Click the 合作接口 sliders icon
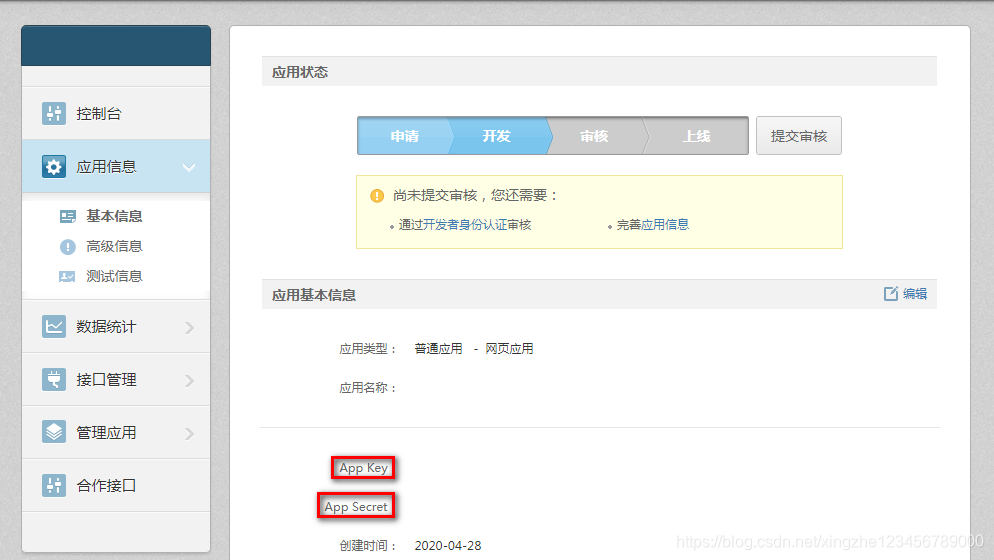 click(54, 485)
